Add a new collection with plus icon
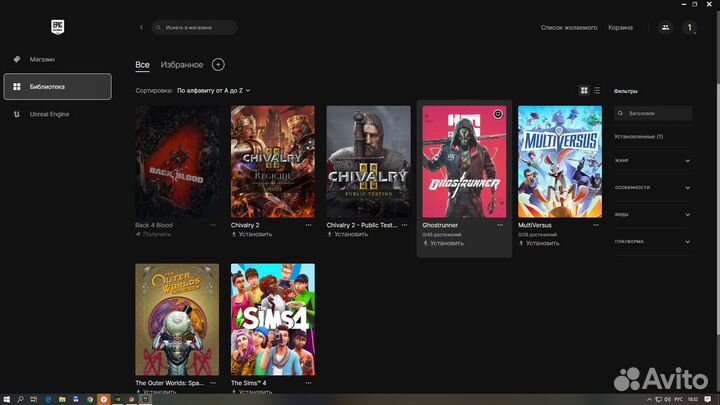The width and height of the screenshot is (720, 405). pos(218,65)
